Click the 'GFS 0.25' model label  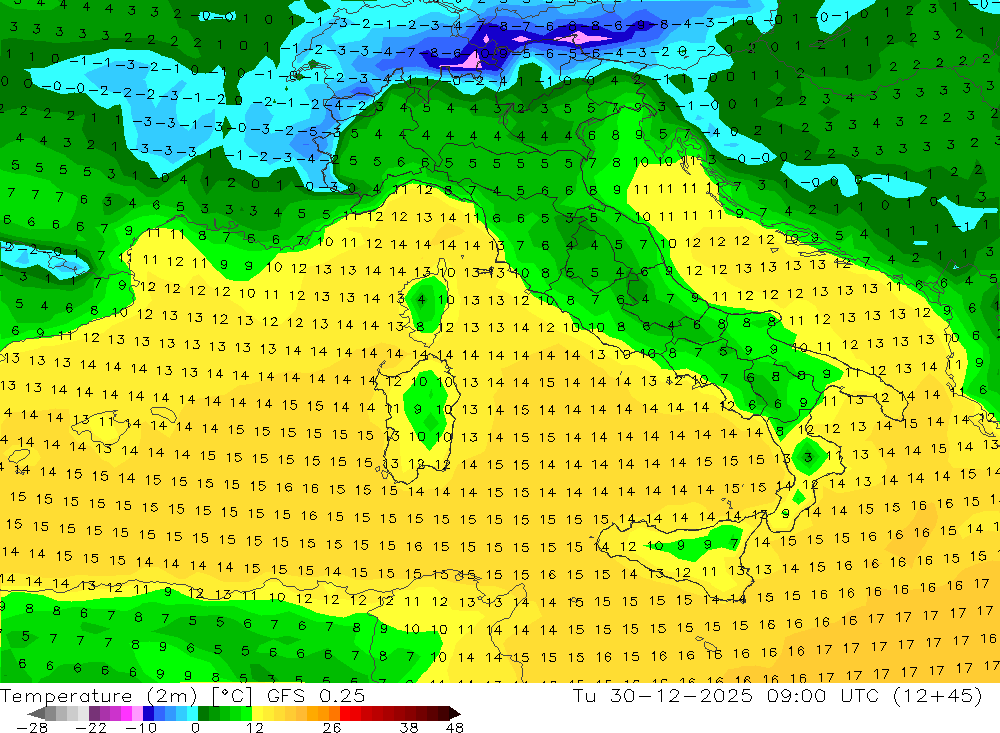click(316, 695)
